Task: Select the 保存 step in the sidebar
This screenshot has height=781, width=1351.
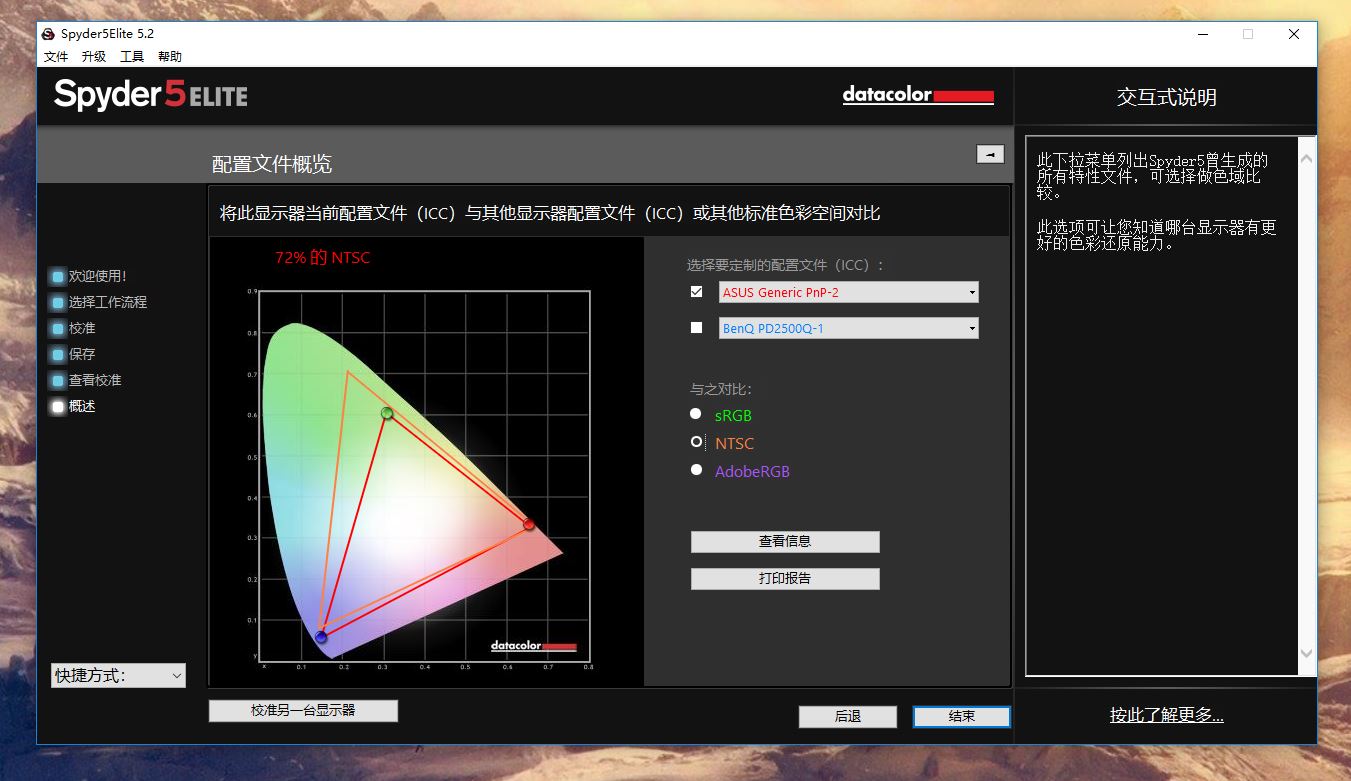Action: coord(83,354)
